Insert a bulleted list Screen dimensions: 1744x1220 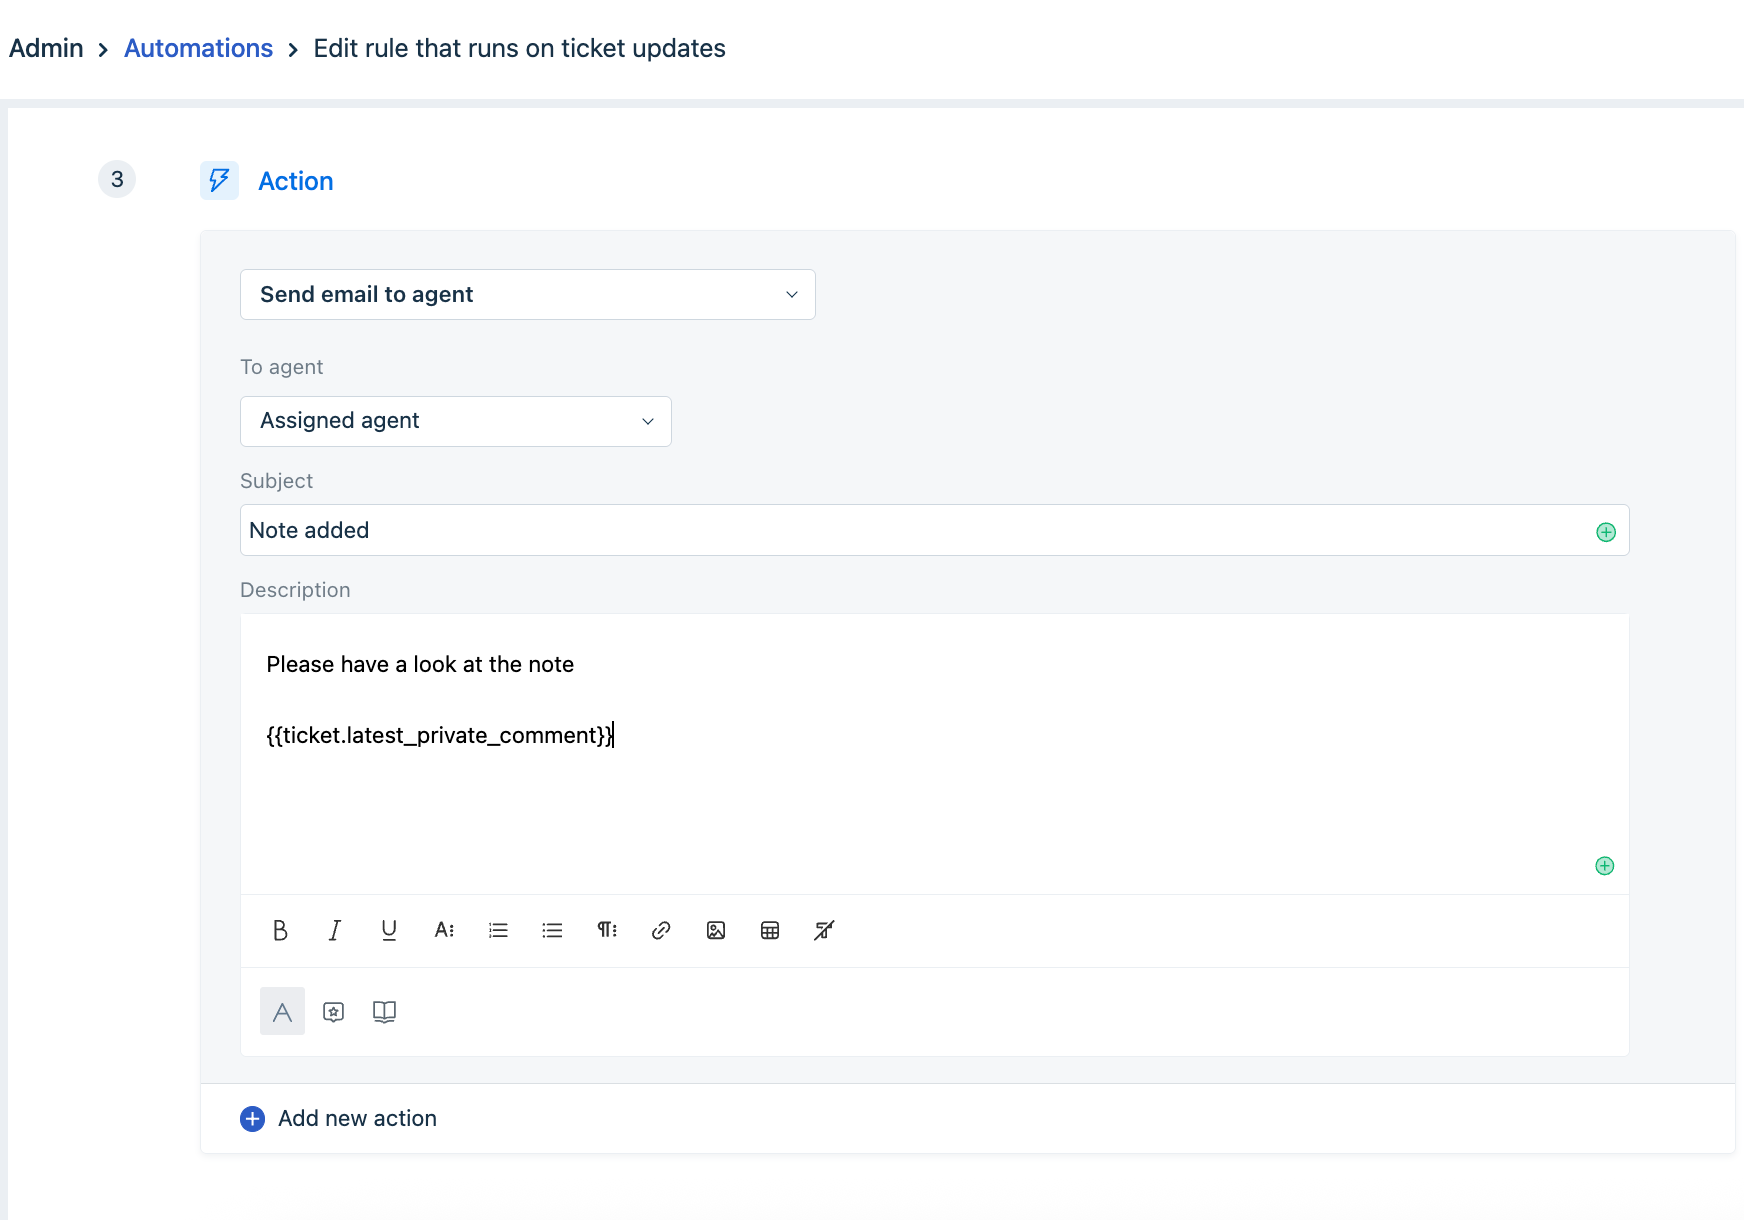(x=552, y=930)
